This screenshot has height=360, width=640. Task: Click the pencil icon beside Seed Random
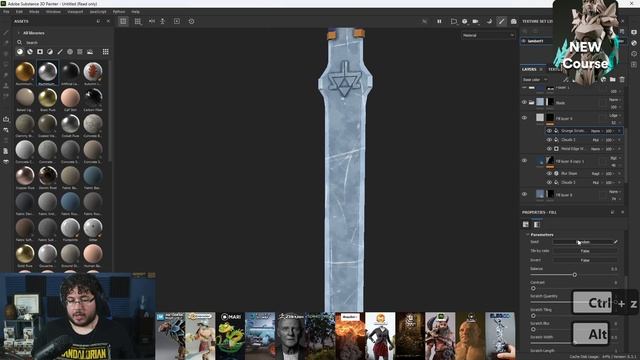coord(616,242)
